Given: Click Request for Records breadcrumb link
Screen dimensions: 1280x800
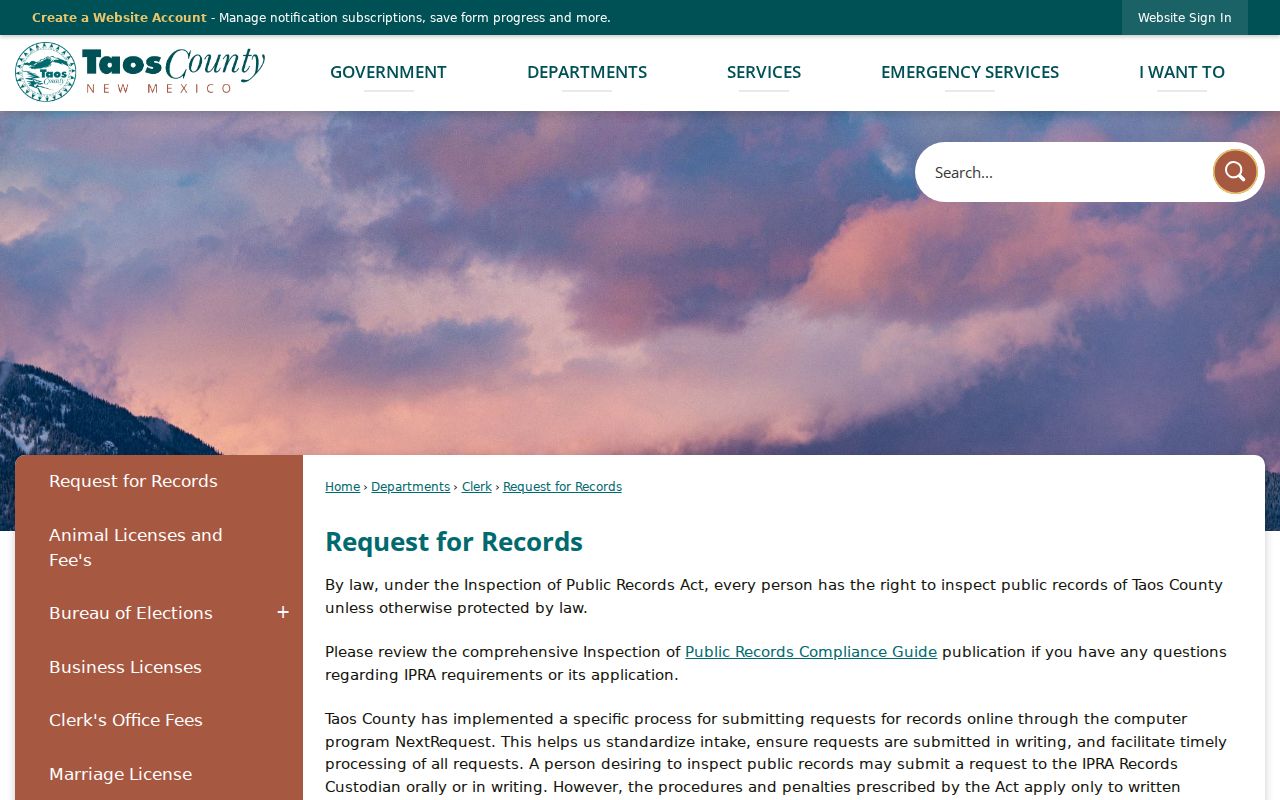Looking at the screenshot, I should point(562,487).
